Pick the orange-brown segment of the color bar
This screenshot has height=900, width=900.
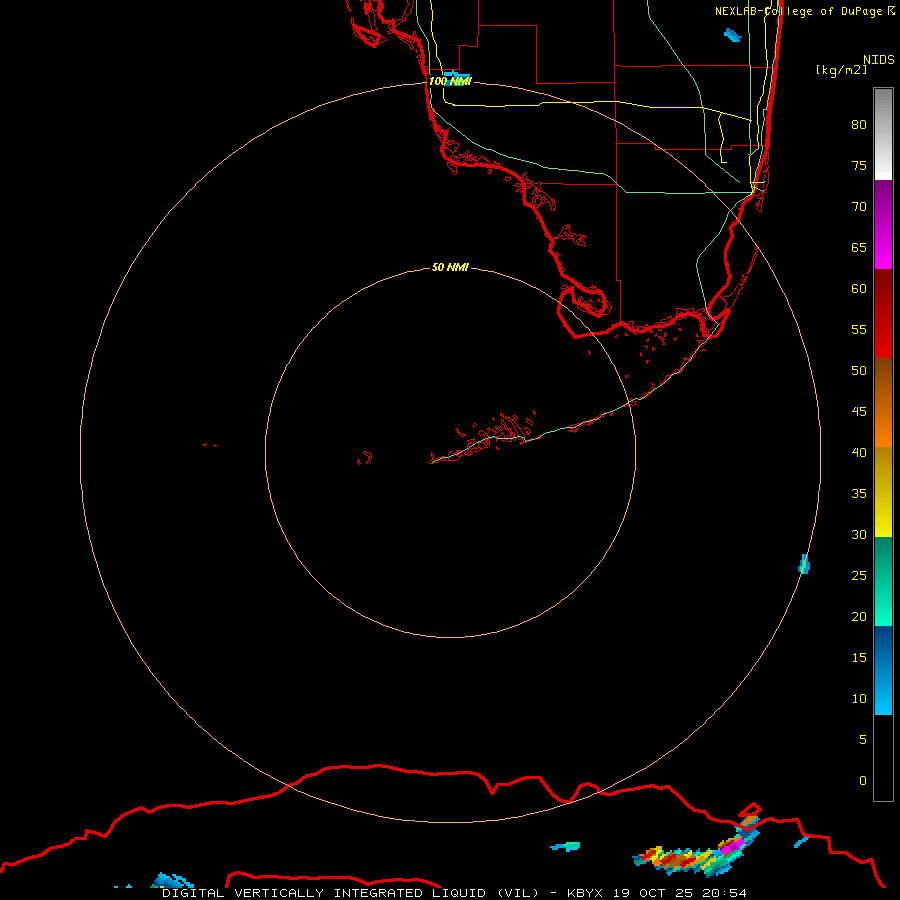[x=883, y=403]
